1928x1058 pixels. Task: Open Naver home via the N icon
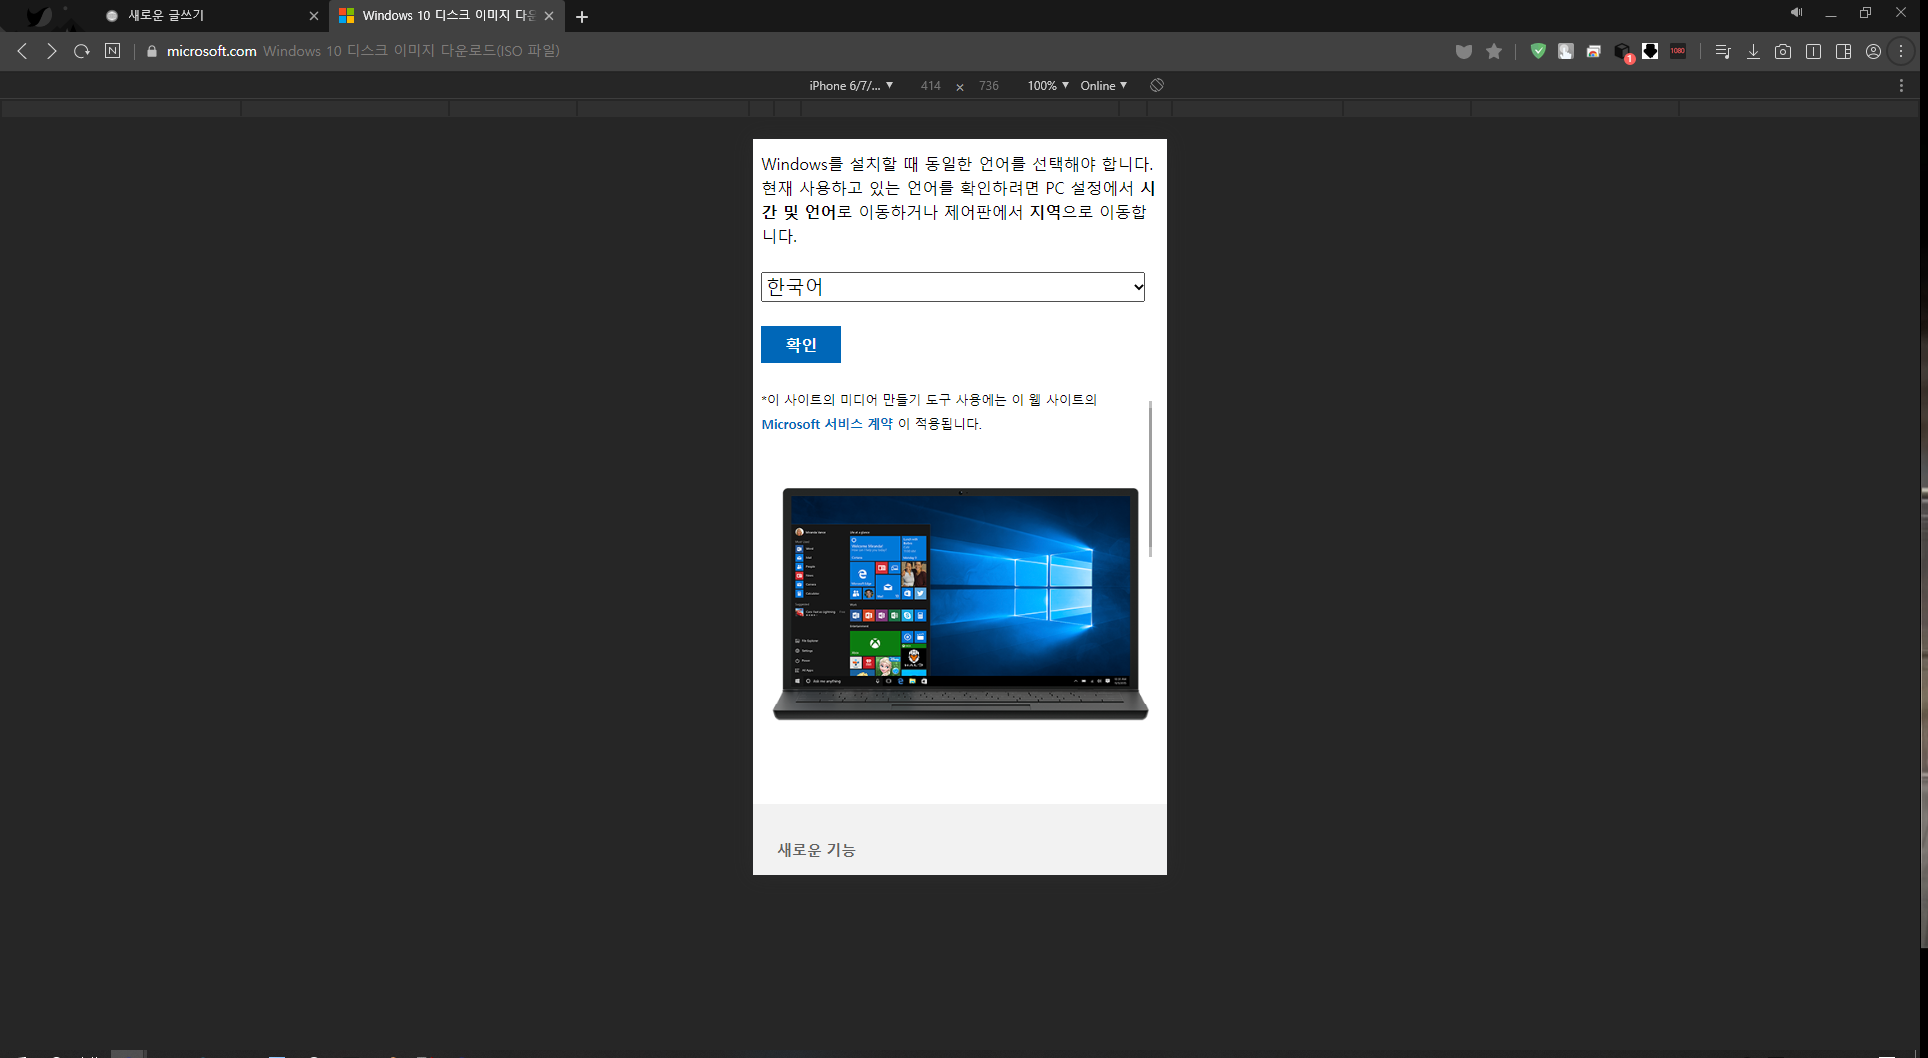pyautogui.click(x=113, y=51)
